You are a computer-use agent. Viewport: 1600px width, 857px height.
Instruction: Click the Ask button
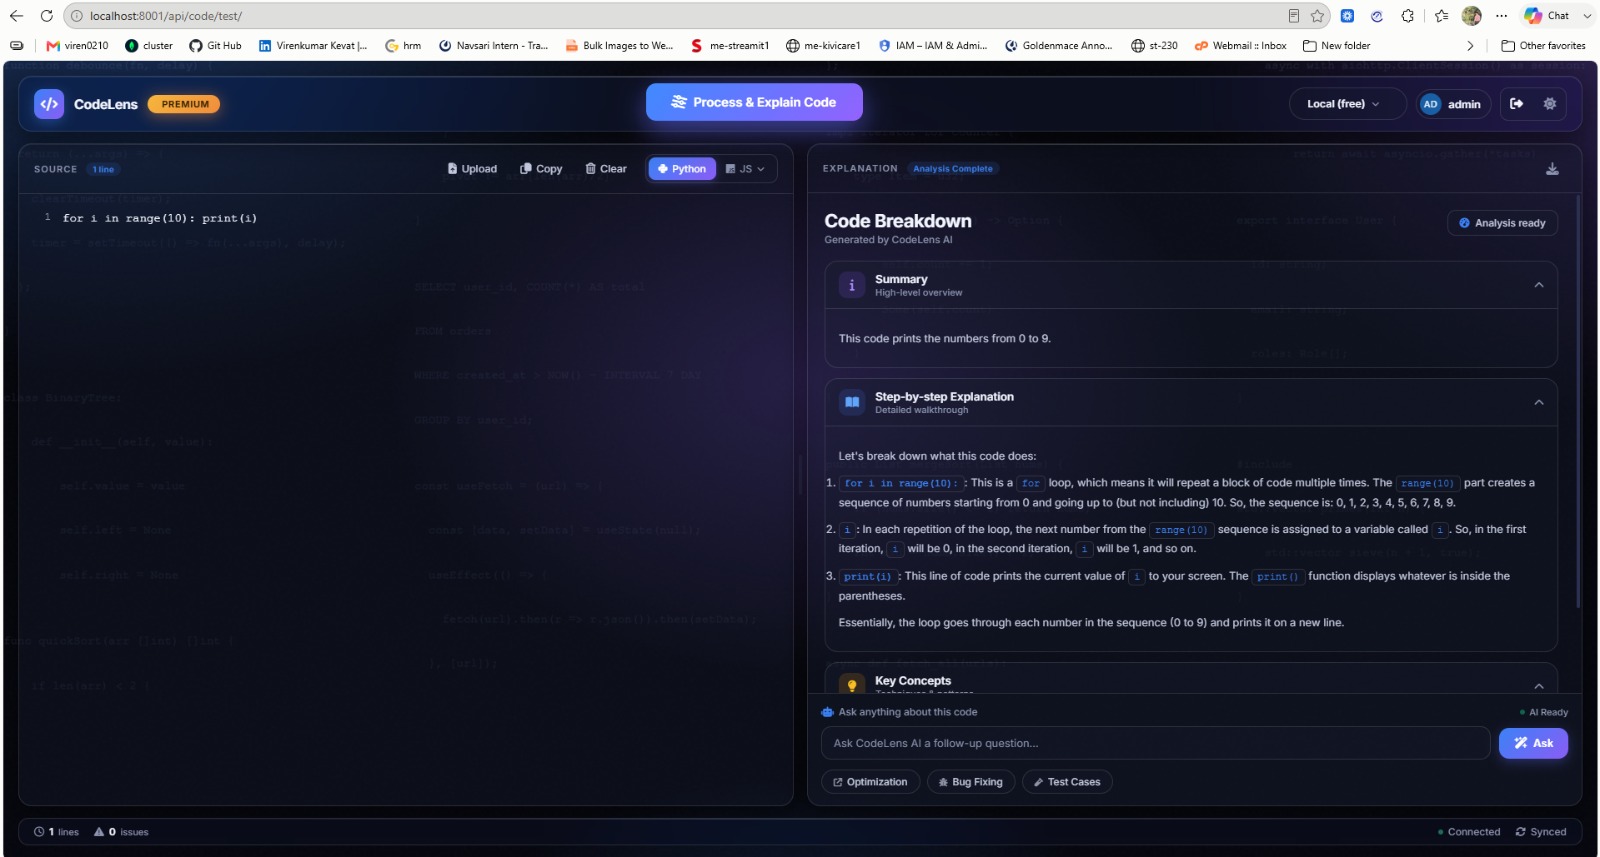pyautogui.click(x=1533, y=743)
